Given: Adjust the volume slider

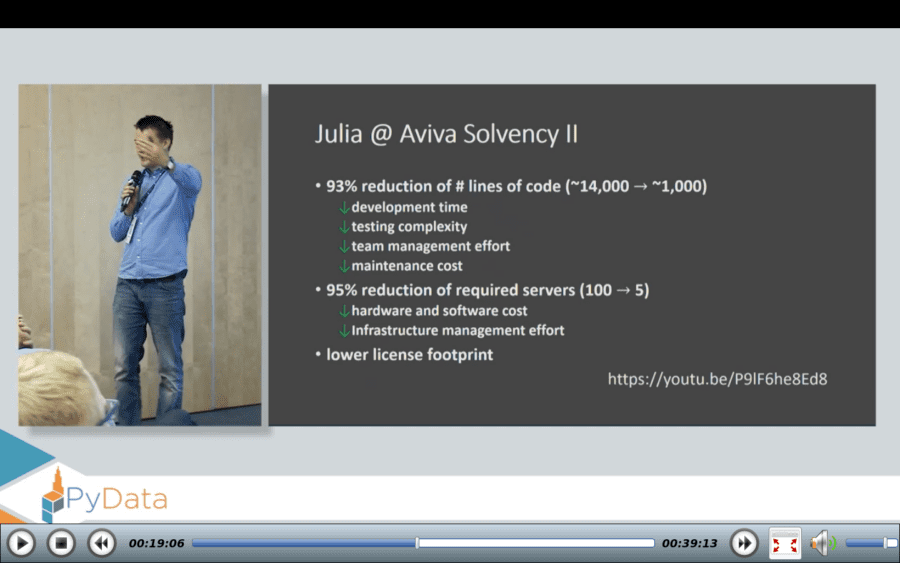Looking at the screenshot, I should 871,543.
